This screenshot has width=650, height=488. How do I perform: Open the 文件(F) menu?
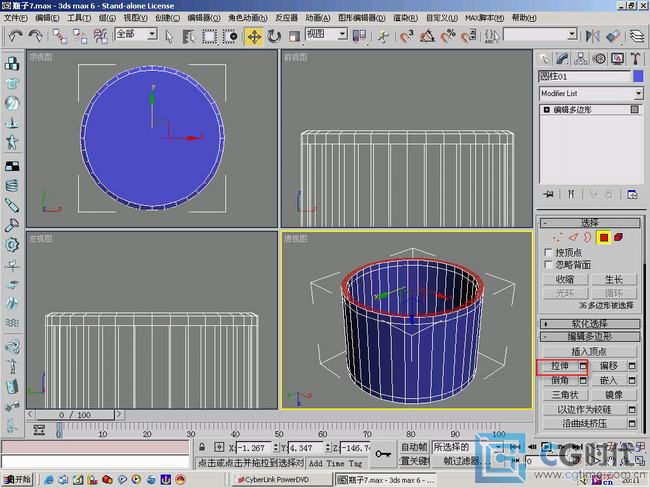[16, 18]
